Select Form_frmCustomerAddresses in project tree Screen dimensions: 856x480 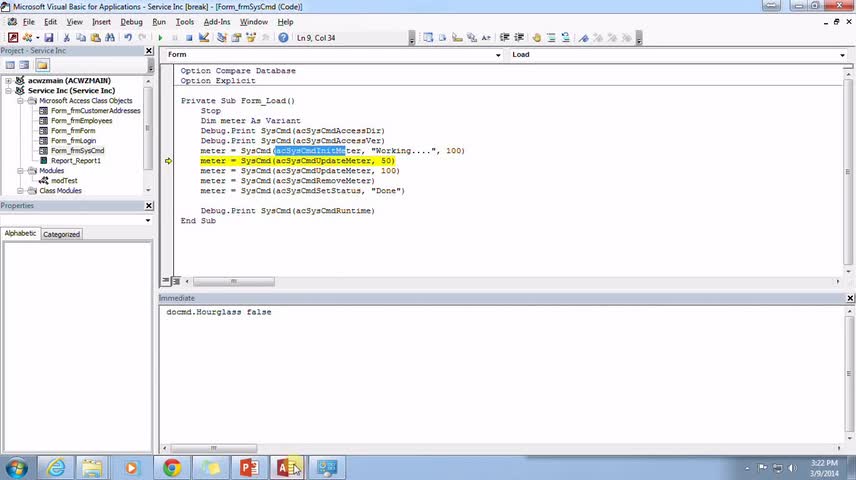tap(96, 111)
